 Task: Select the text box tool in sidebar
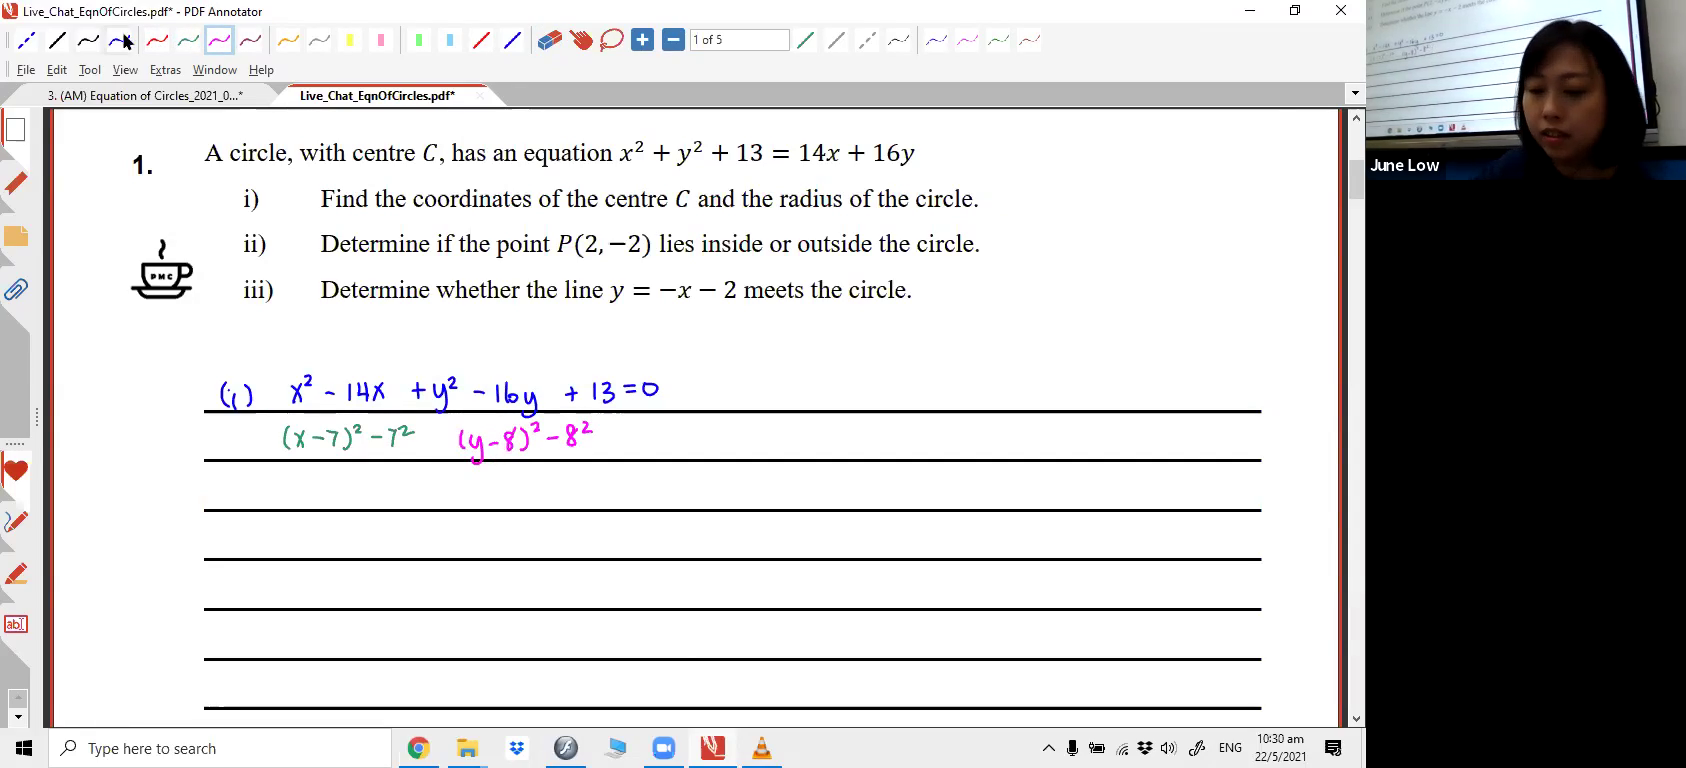coord(16,624)
